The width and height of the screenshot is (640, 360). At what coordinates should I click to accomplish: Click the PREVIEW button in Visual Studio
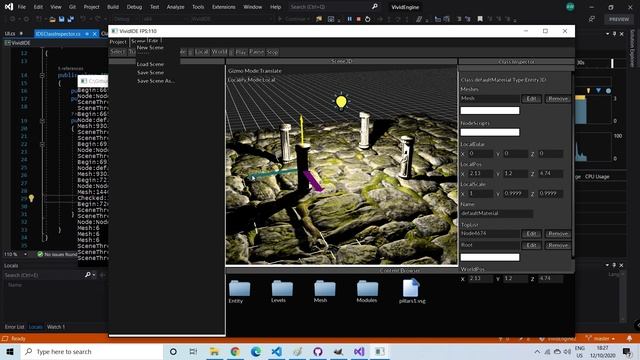tap(619, 19)
